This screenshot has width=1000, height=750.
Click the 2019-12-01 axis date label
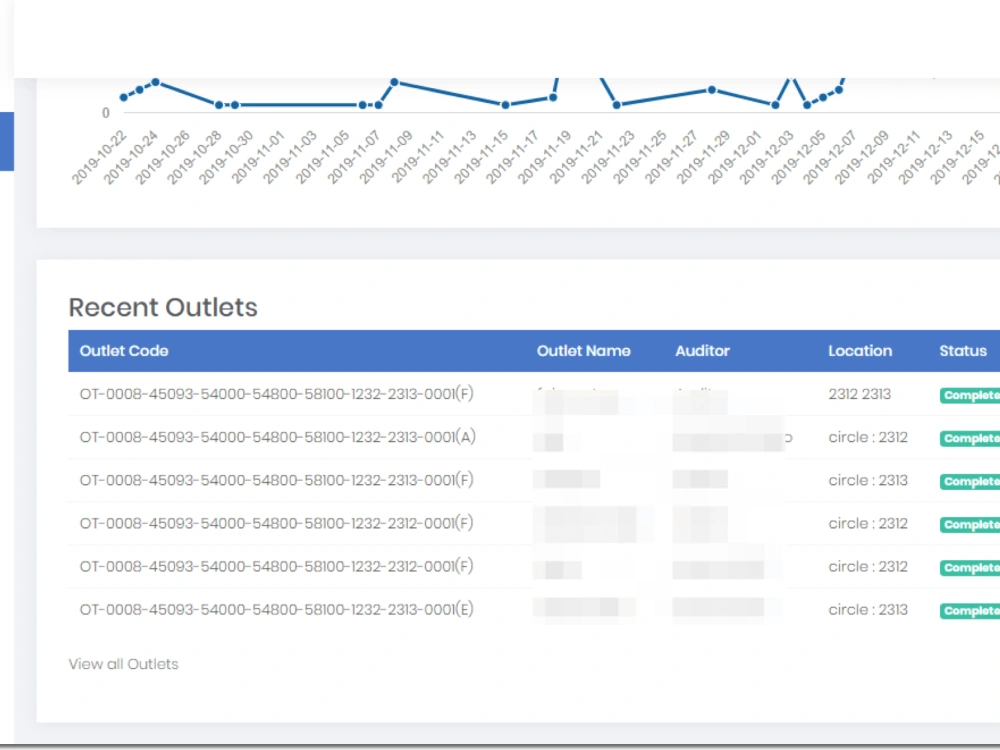735,158
